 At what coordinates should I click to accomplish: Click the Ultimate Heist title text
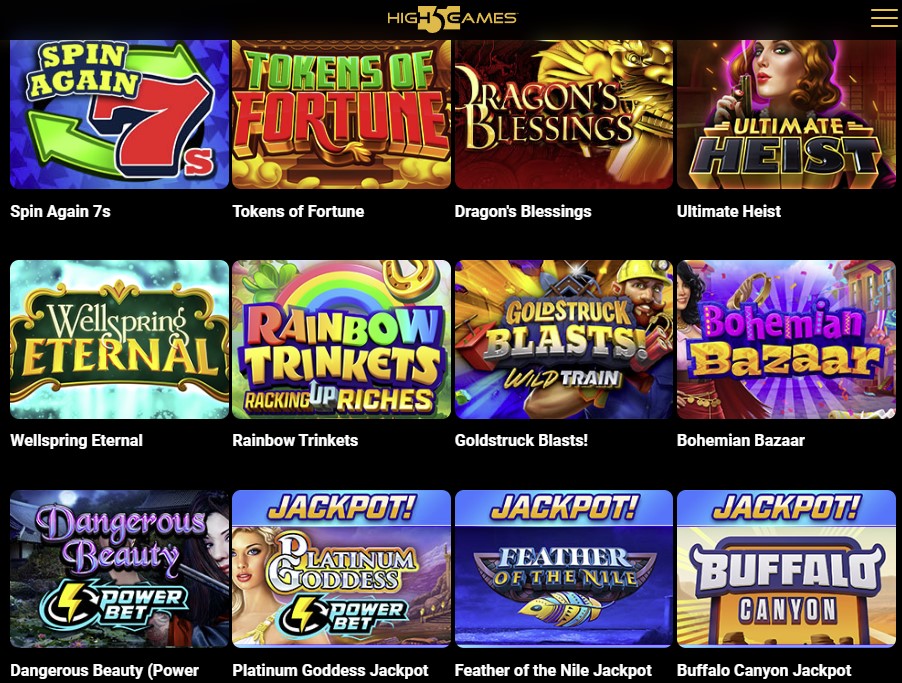pos(729,211)
